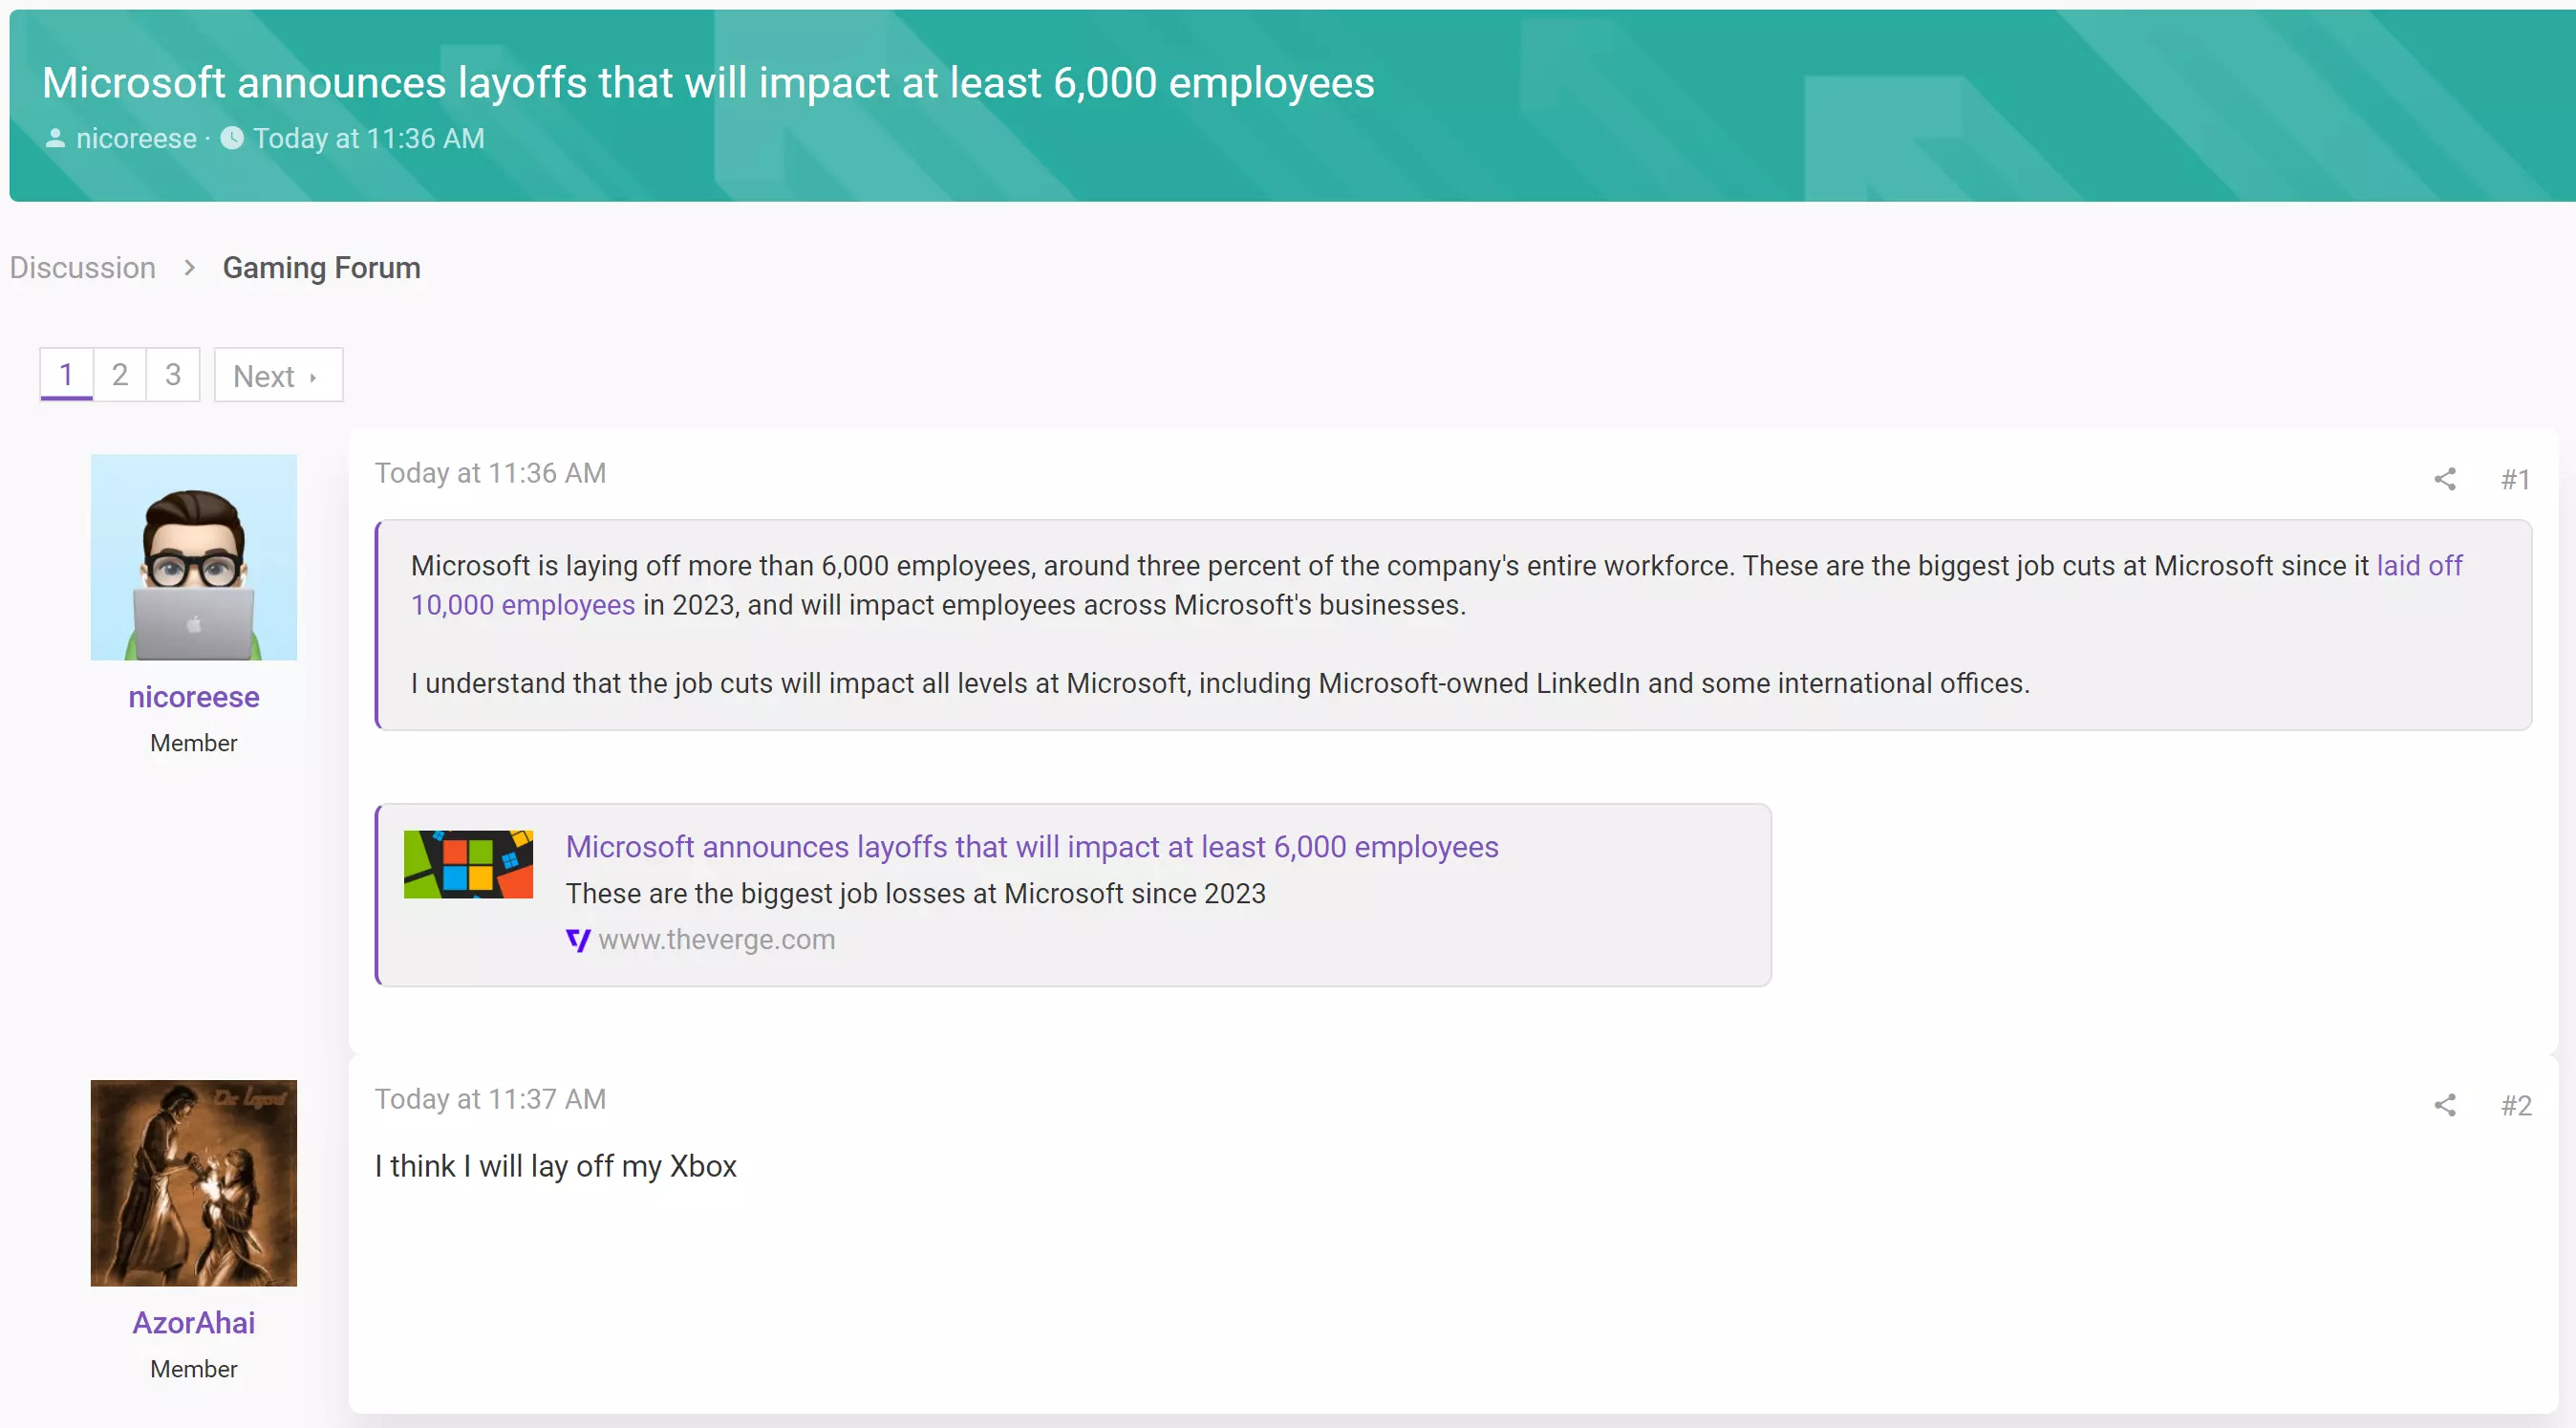Click the www.theverge.com source text
Screen dimensions: 2576x1428
click(x=716, y=940)
